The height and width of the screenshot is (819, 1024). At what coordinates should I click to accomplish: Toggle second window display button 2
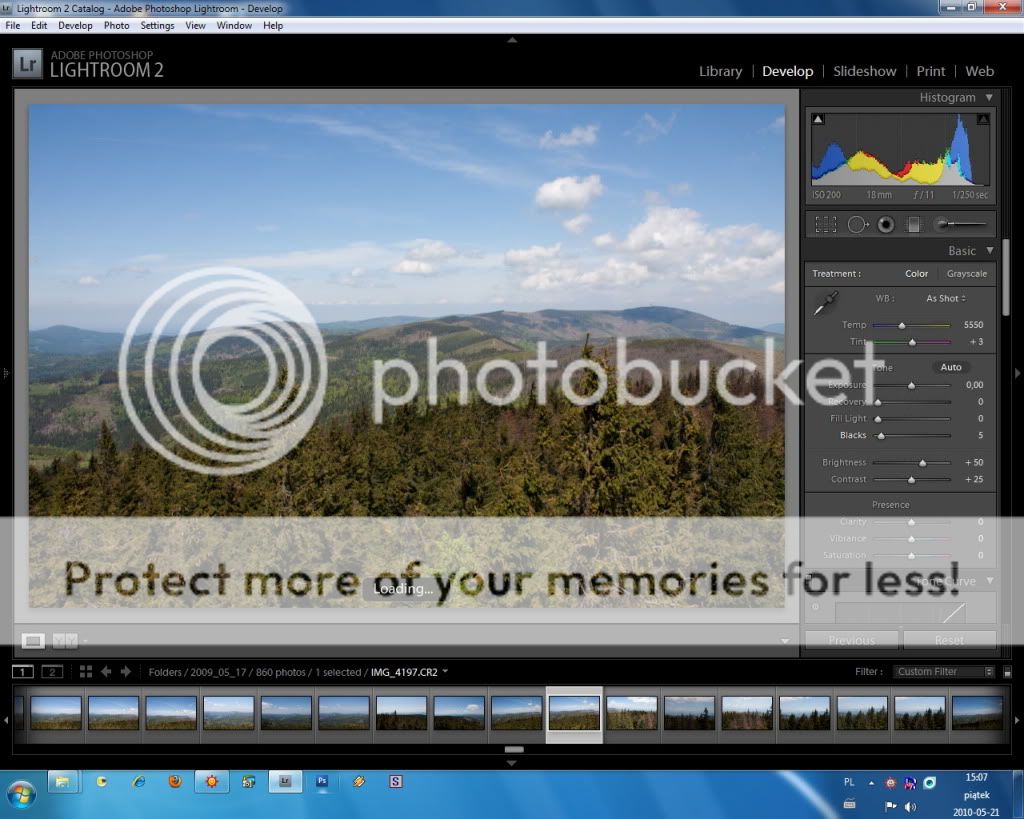tap(52, 671)
